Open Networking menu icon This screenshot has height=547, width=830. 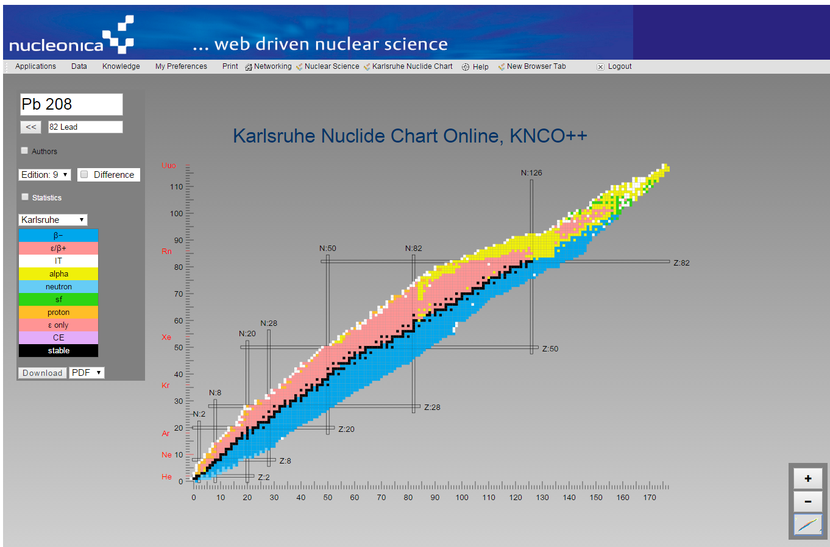[248, 67]
